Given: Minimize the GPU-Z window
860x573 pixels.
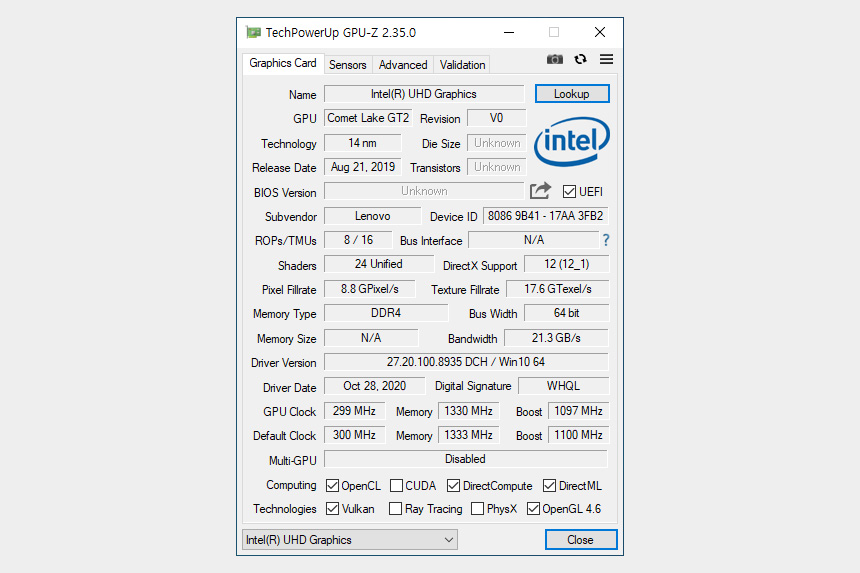Looking at the screenshot, I should click(x=509, y=32).
